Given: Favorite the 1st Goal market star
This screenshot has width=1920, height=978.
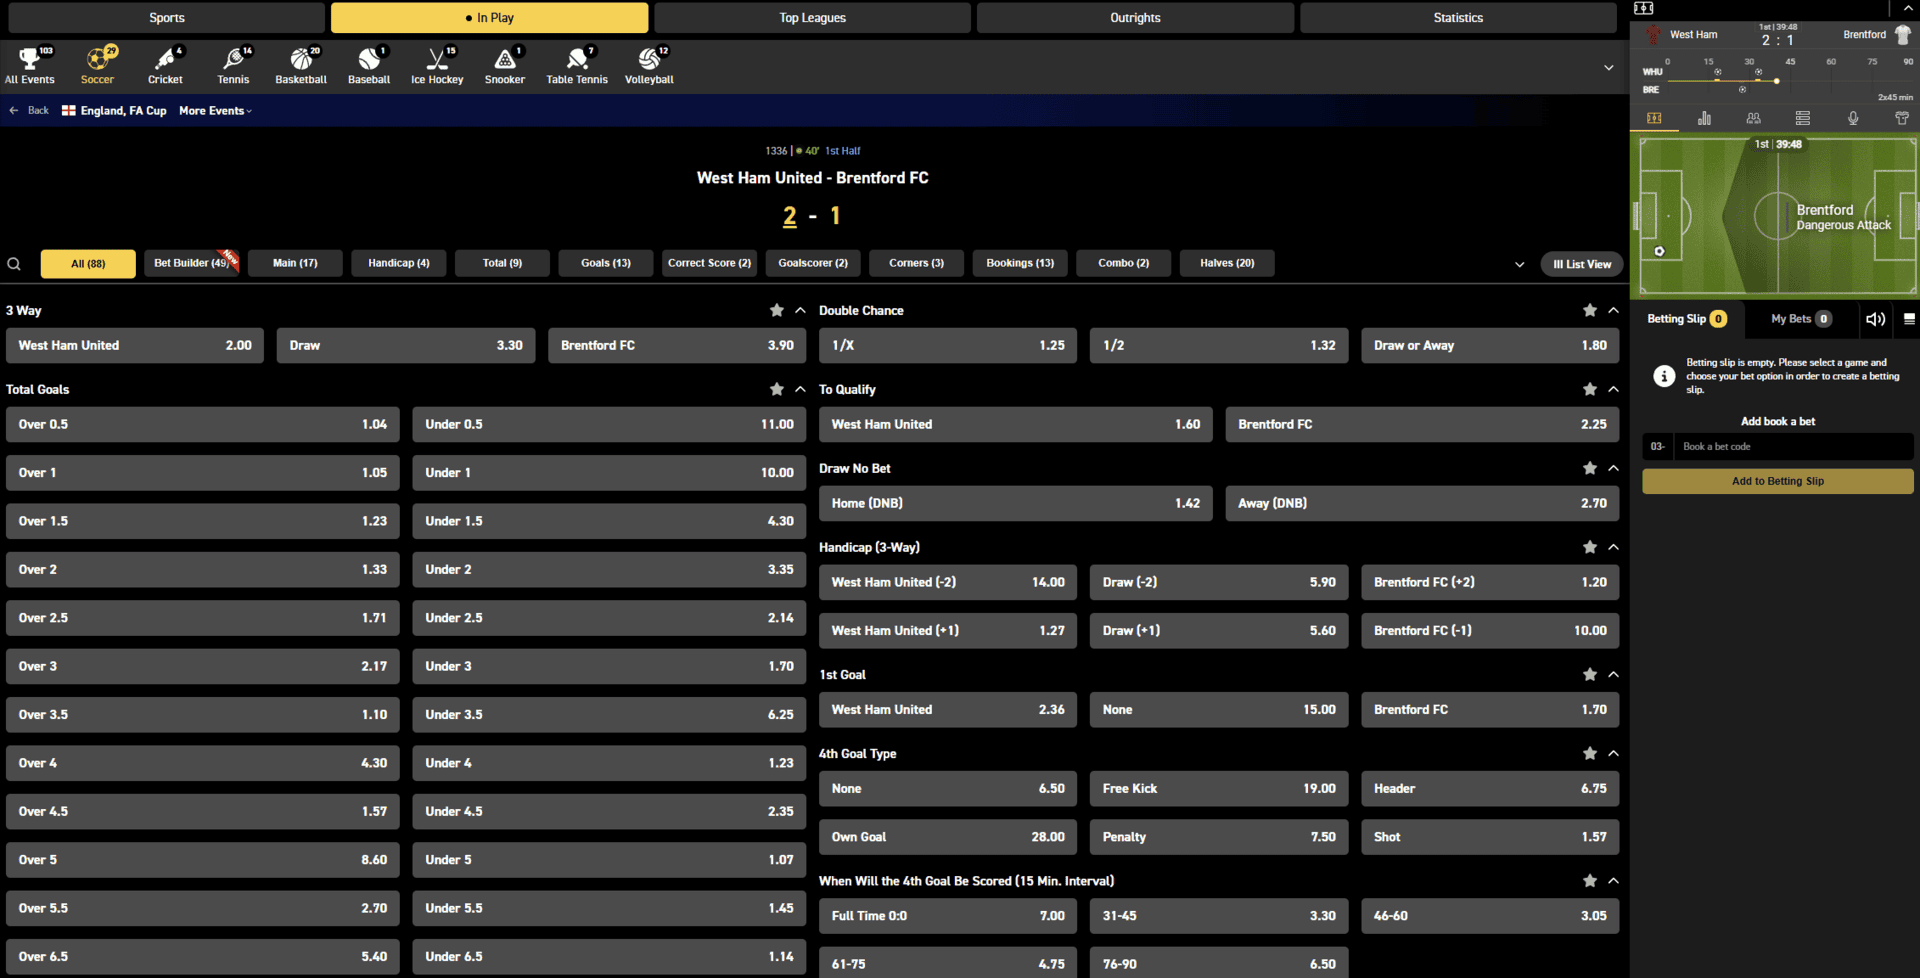Looking at the screenshot, I should point(1590,675).
